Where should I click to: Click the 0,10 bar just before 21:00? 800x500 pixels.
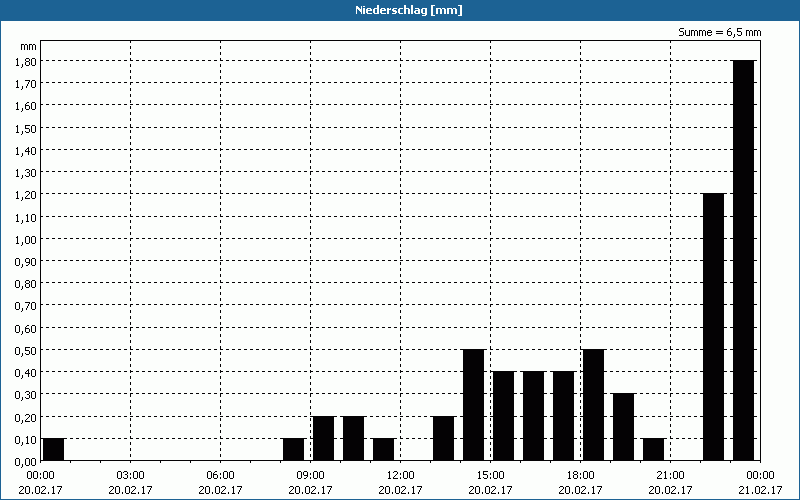pos(654,449)
